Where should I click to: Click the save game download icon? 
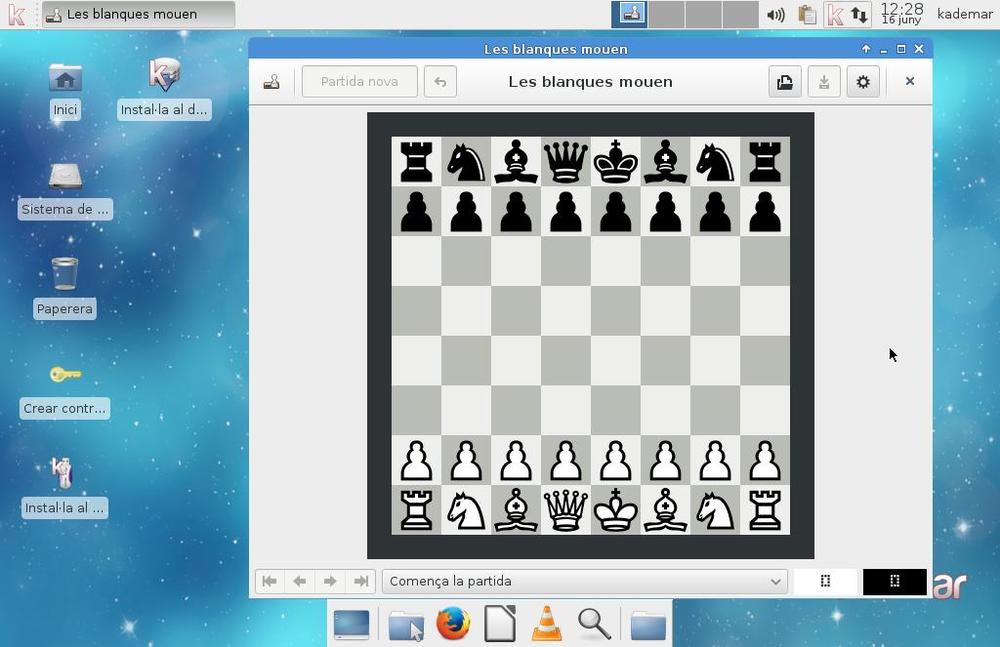coord(824,82)
